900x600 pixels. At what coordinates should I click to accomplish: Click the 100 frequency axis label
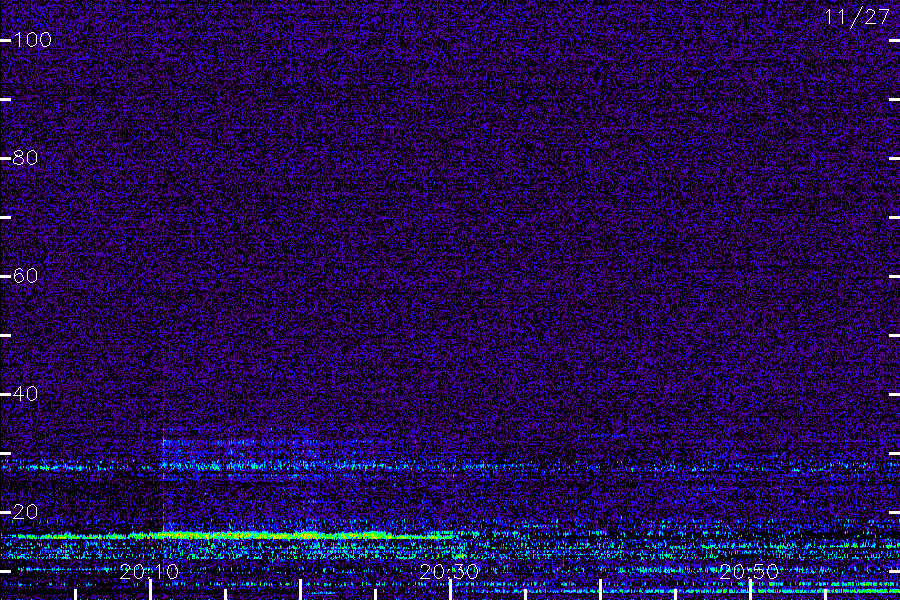pos(32,40)
